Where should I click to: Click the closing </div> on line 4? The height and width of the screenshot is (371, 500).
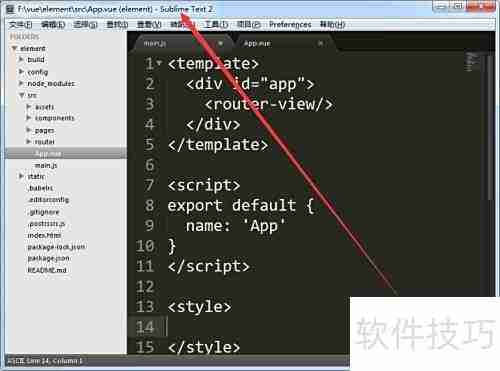coord(213,124)
